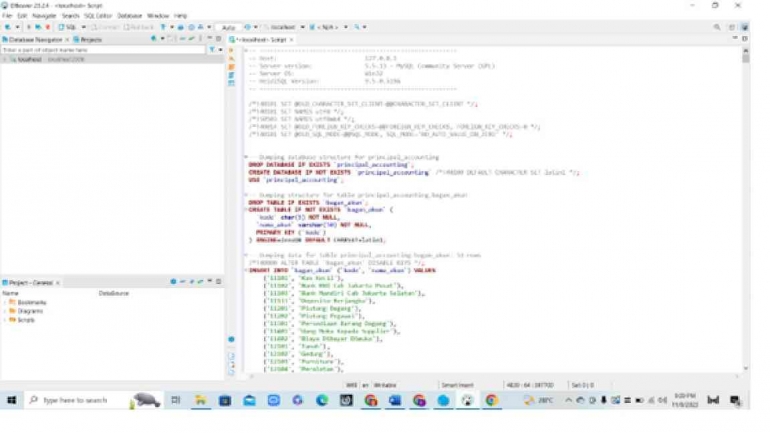Expand the Scripts folder arrow
Screen dimensions: 770x433
pos(5,320)
